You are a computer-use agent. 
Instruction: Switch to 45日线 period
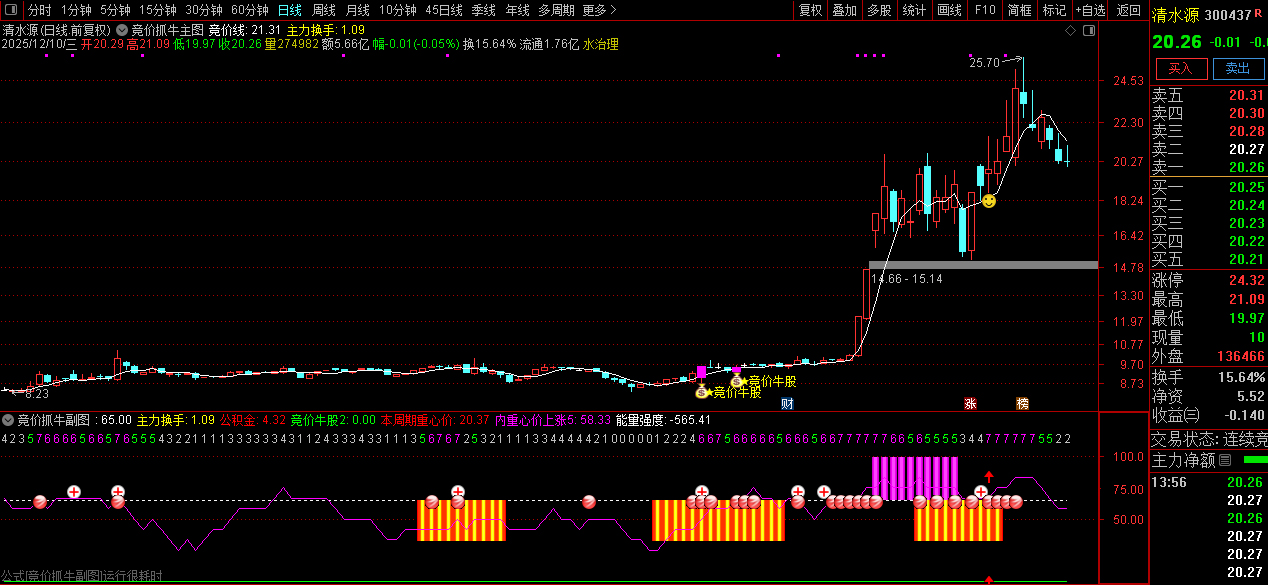443,10
